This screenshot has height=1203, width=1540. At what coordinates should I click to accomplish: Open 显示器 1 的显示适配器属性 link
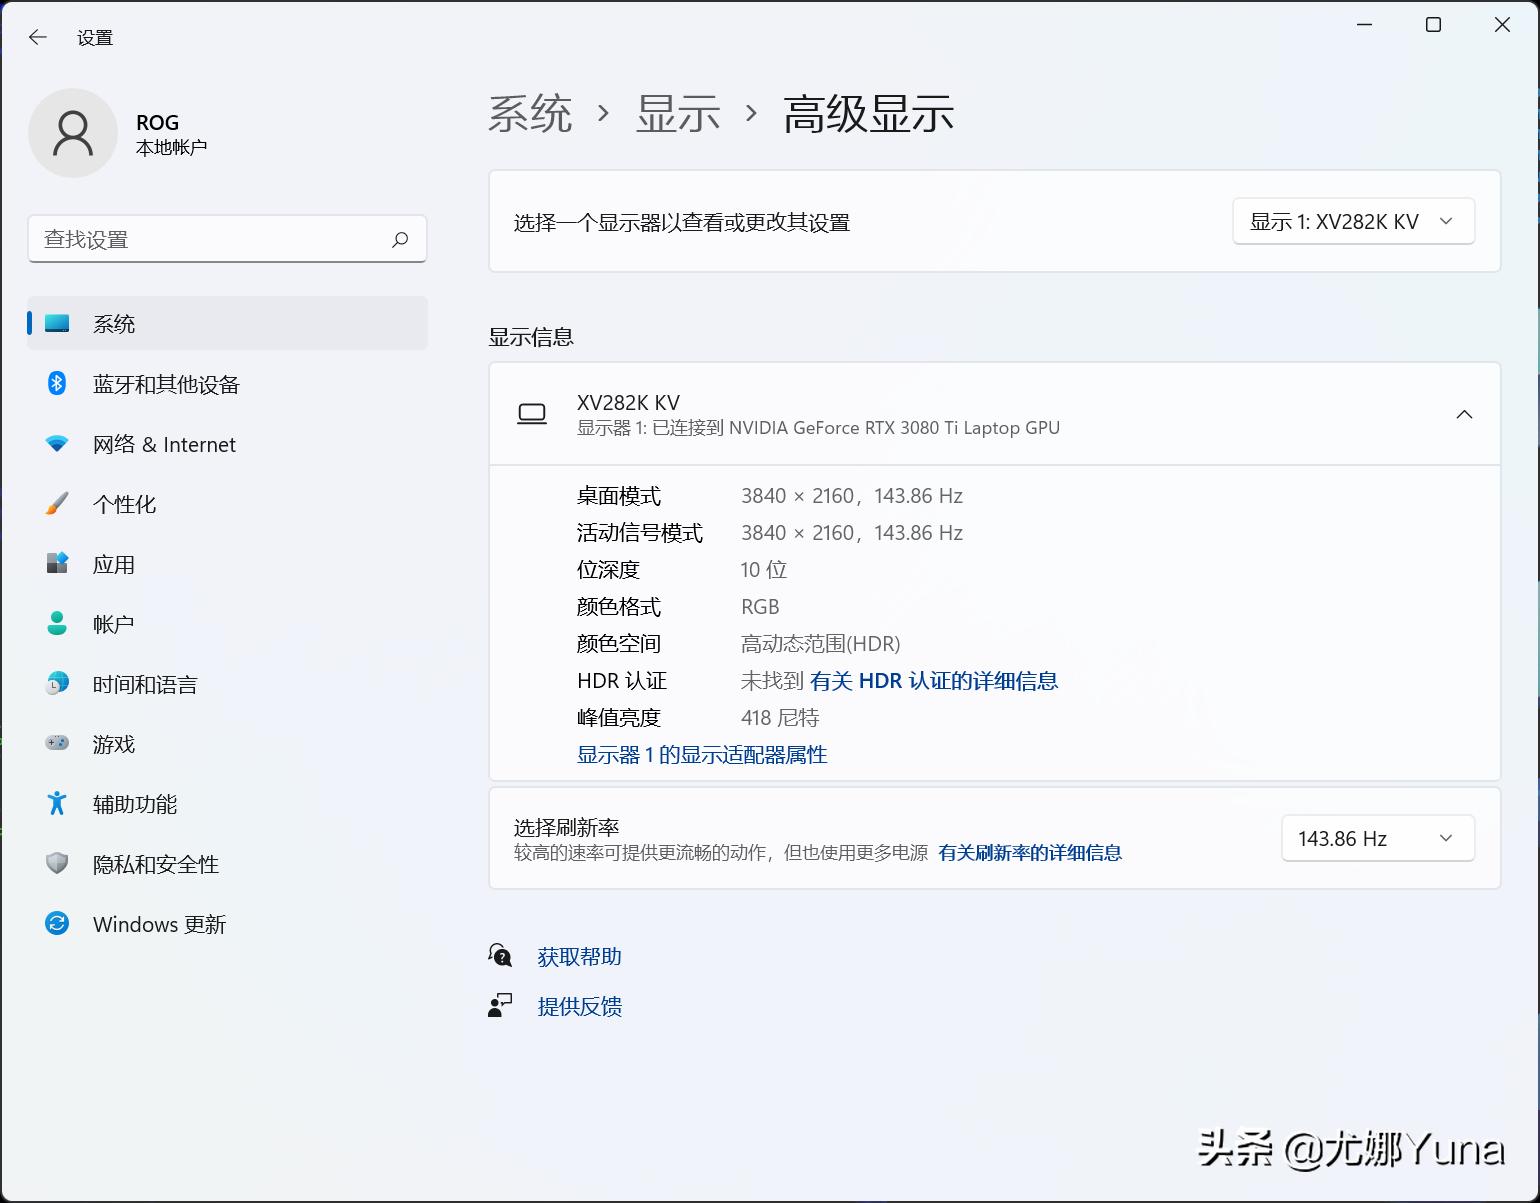pos(701,754)
